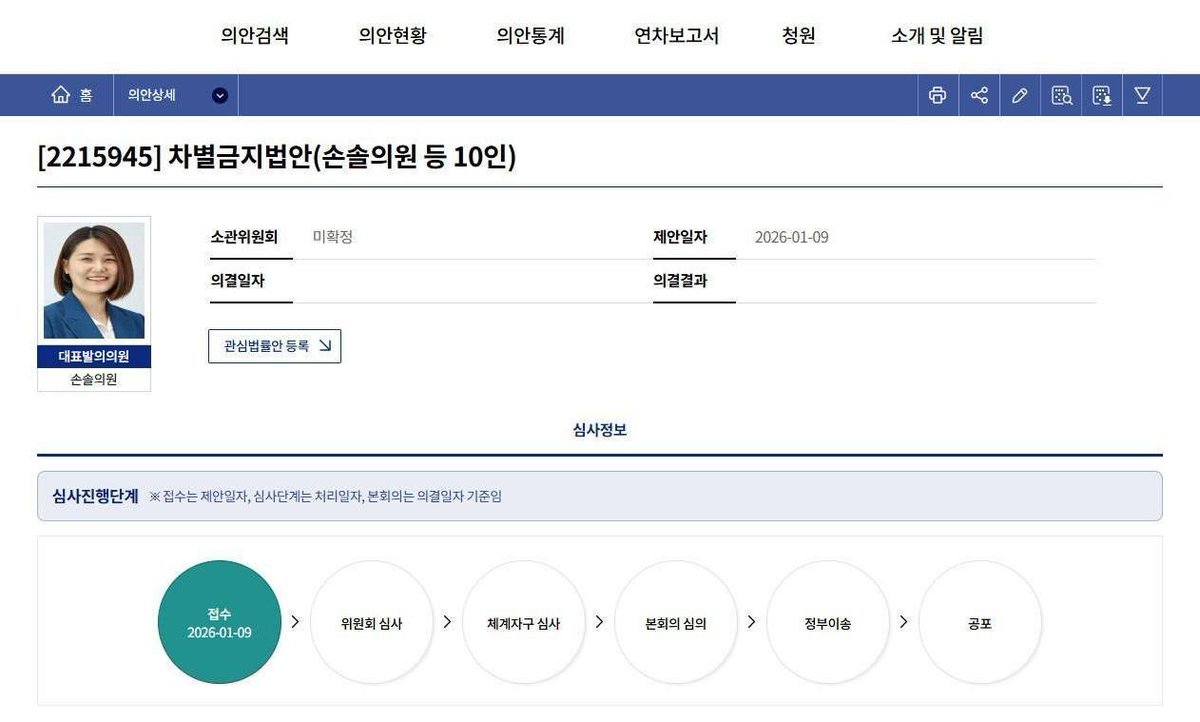Select the 심사정보 tab

coord(600,430)
